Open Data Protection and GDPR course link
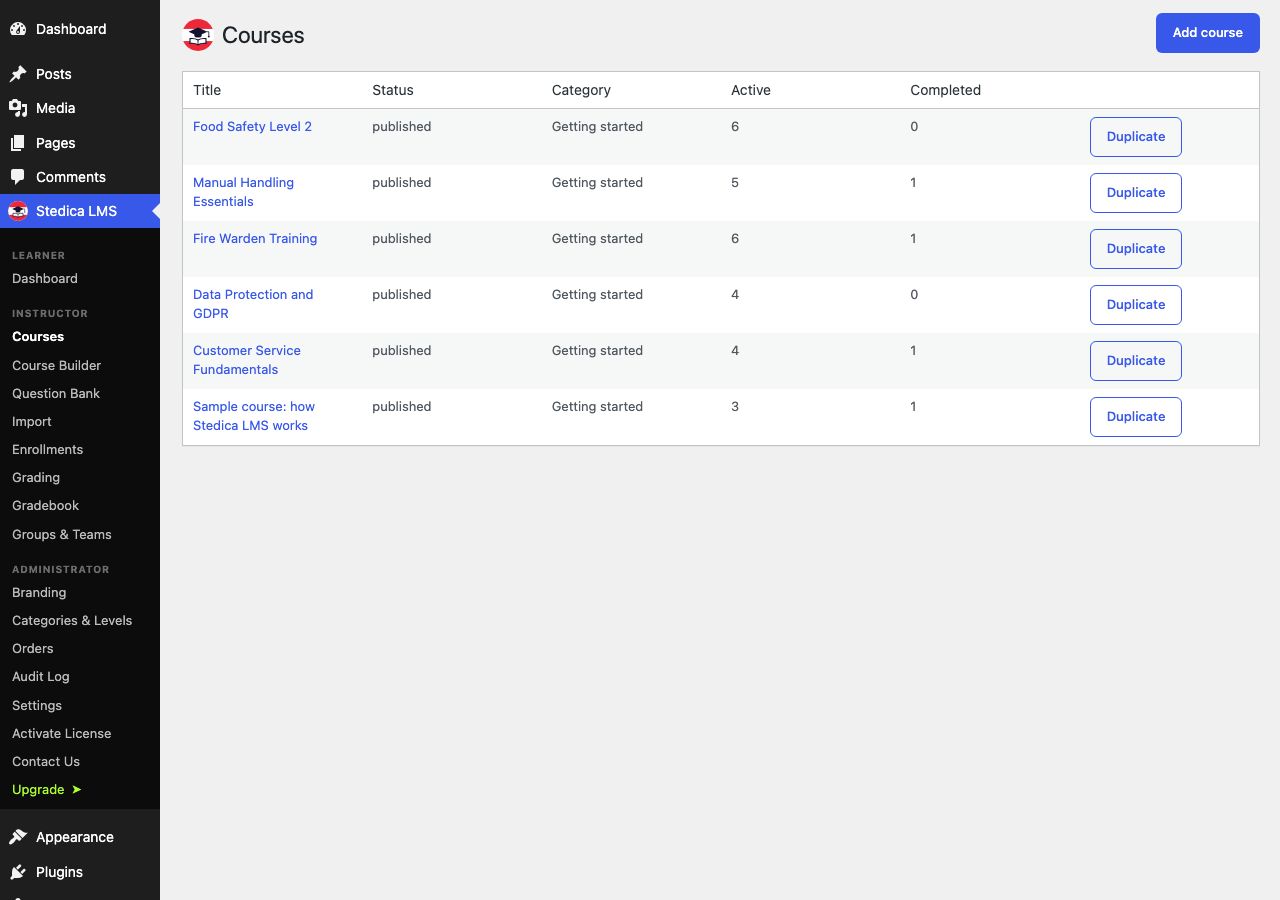 253,304
